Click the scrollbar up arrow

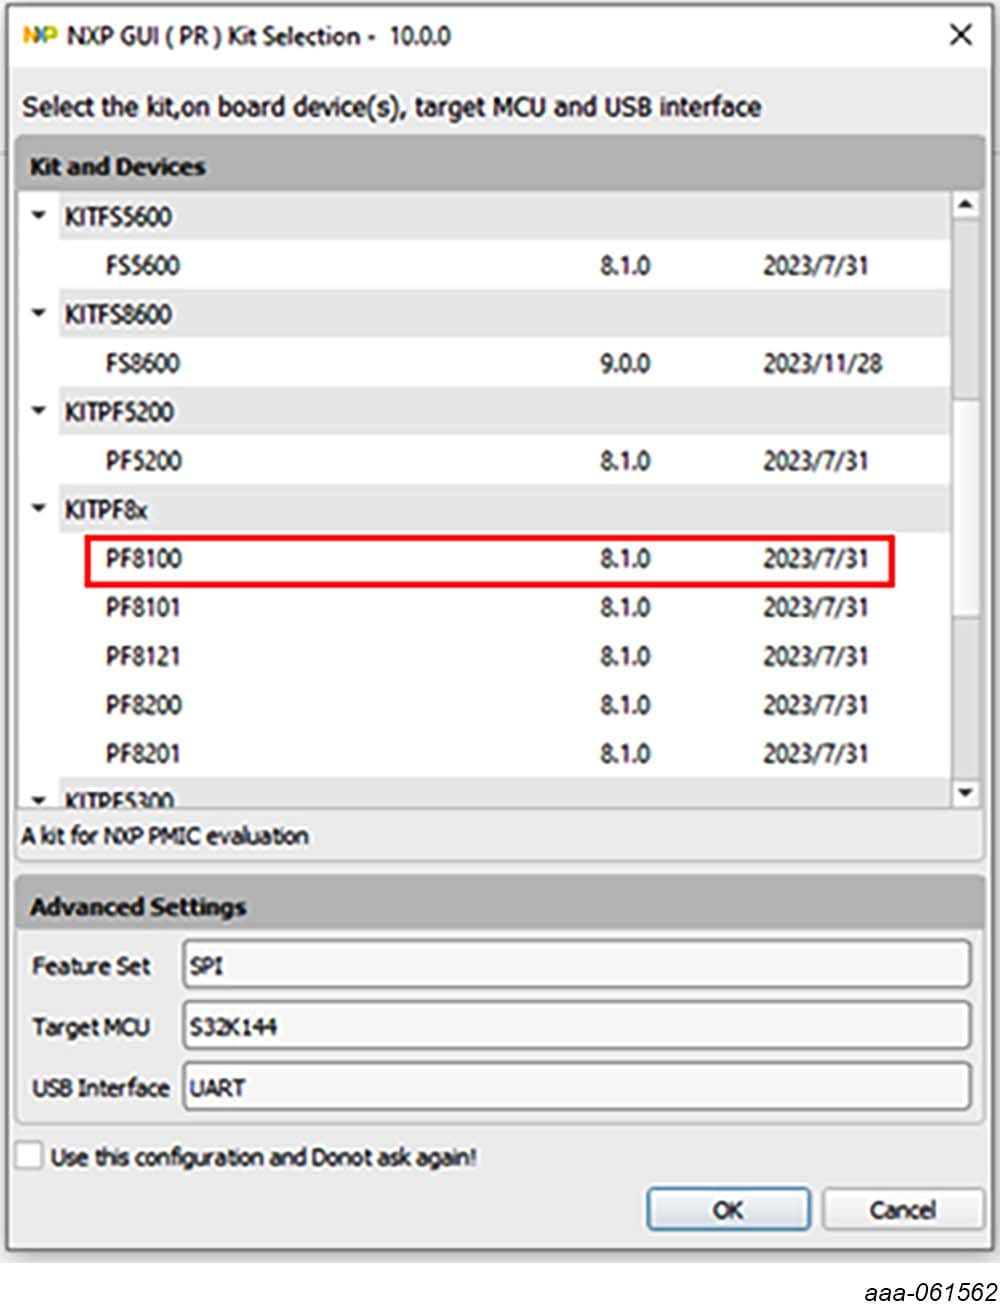pos(964,203)
